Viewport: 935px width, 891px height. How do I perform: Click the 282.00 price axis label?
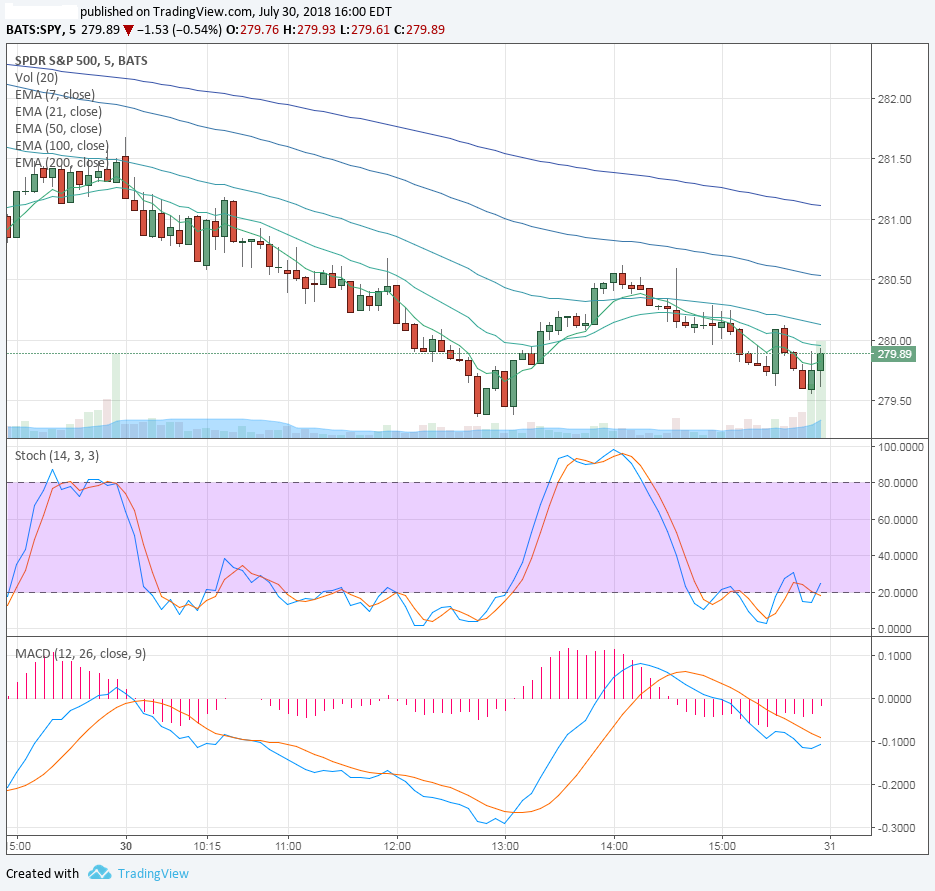tap(894, 99)
